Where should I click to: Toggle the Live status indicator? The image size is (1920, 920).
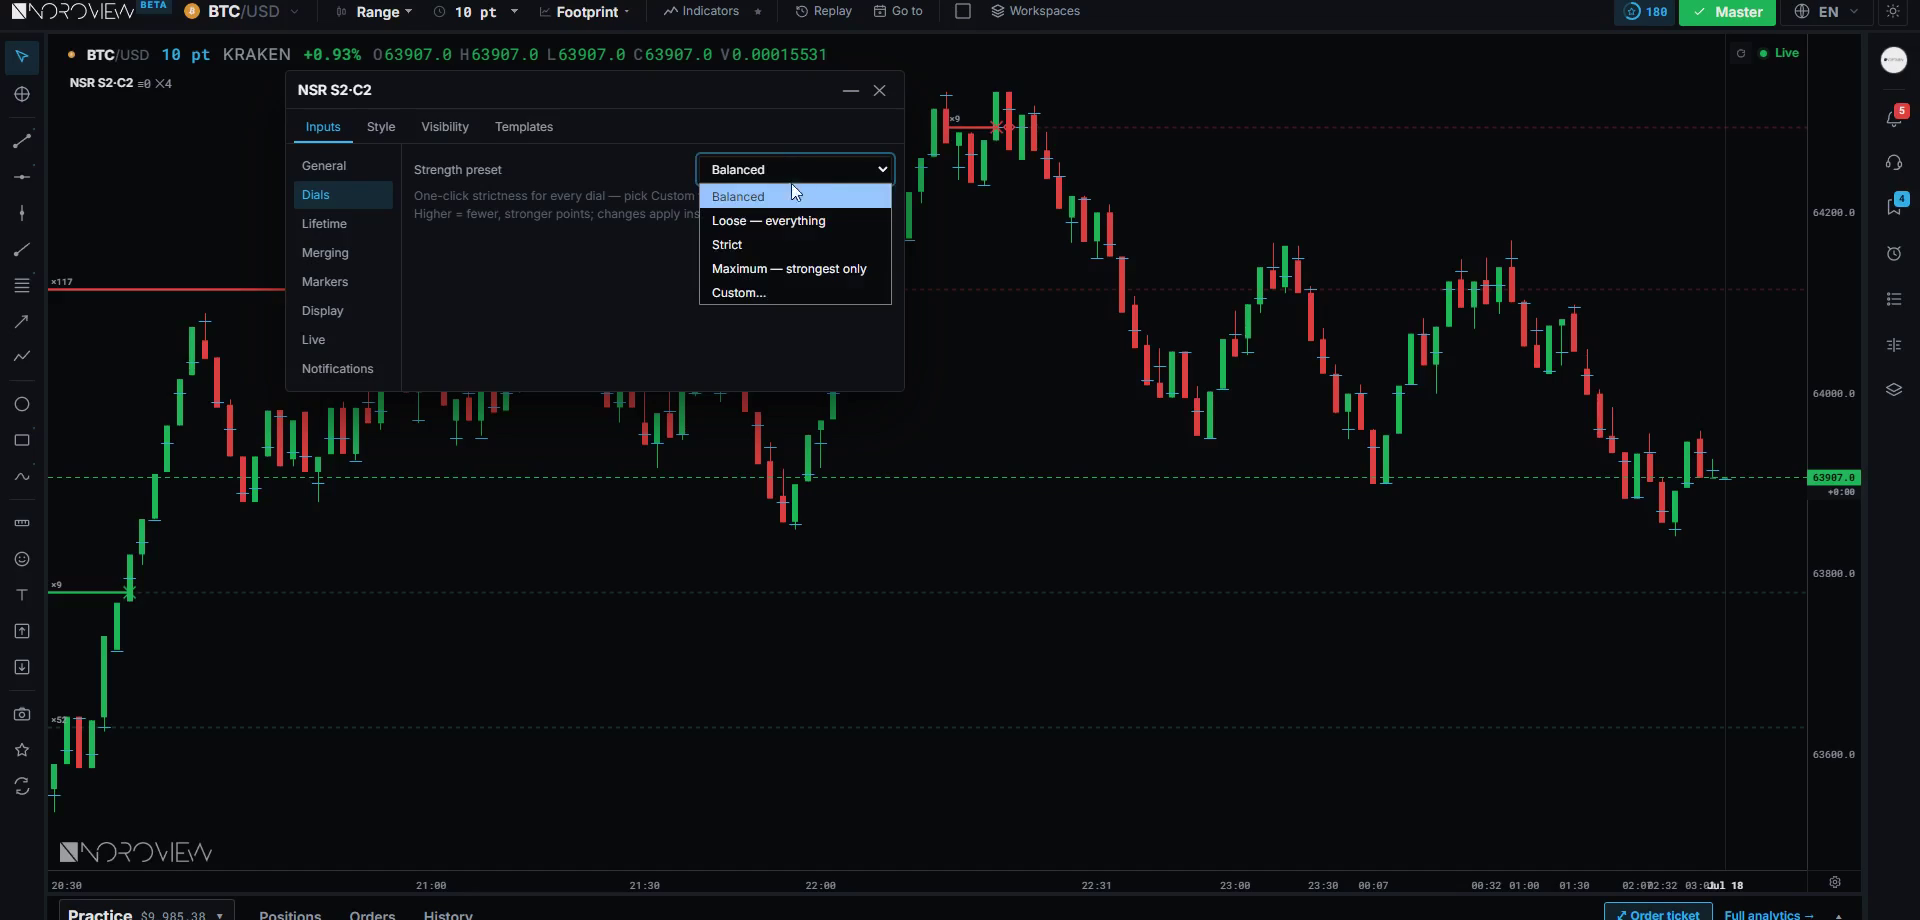point(1779,53)
